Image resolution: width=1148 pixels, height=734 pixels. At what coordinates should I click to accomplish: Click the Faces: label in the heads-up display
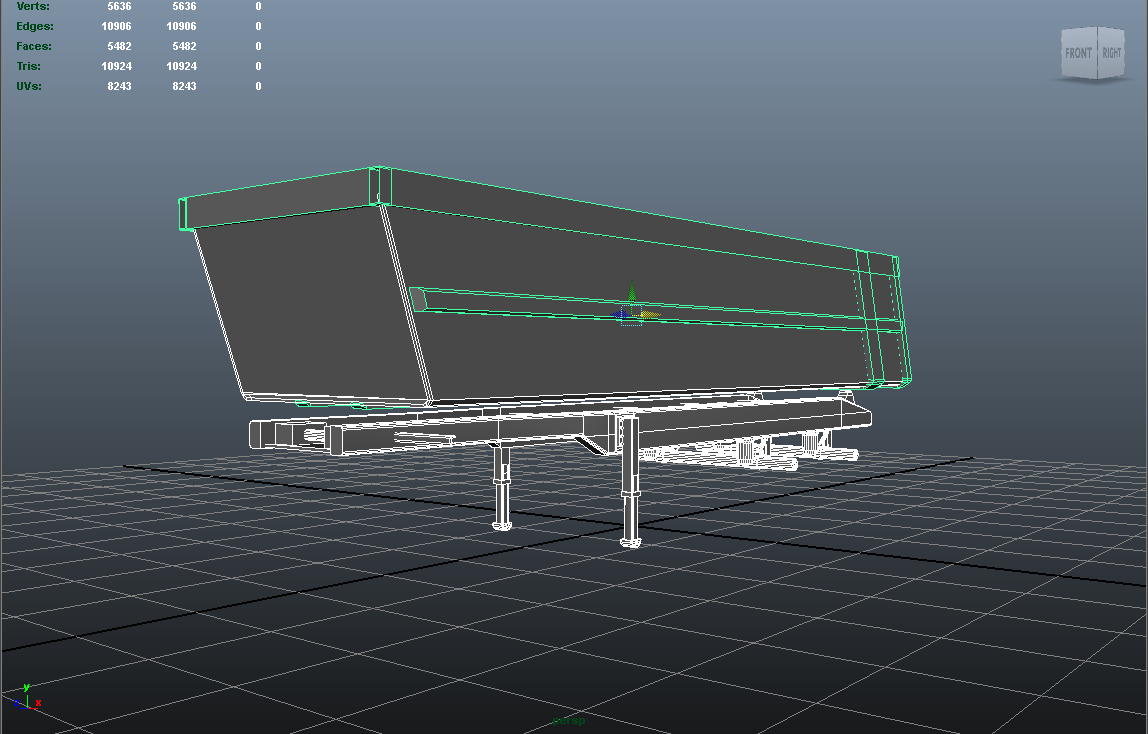click(x=34, y=45)
